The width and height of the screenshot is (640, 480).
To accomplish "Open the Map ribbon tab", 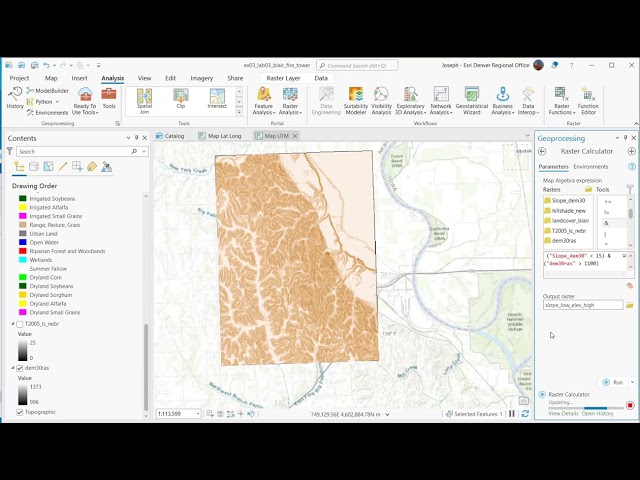I will (x=51, y=78).
